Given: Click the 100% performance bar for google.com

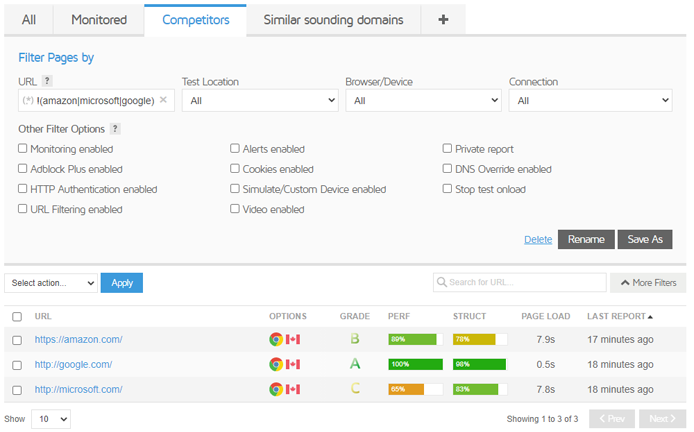Looking at the screenshot, I should click(416, 364).
